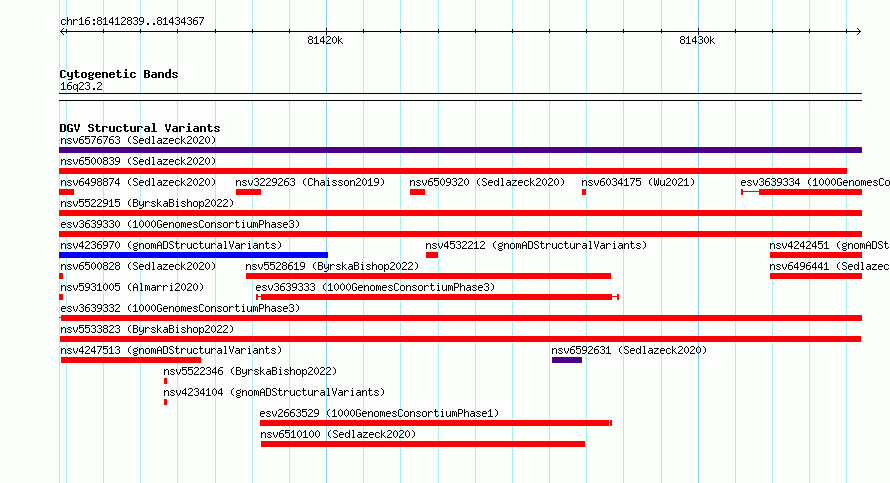Screen dimensions: 890x483
Task: Open the nsv4242451 variant label
Action: [x=829, y=245]
